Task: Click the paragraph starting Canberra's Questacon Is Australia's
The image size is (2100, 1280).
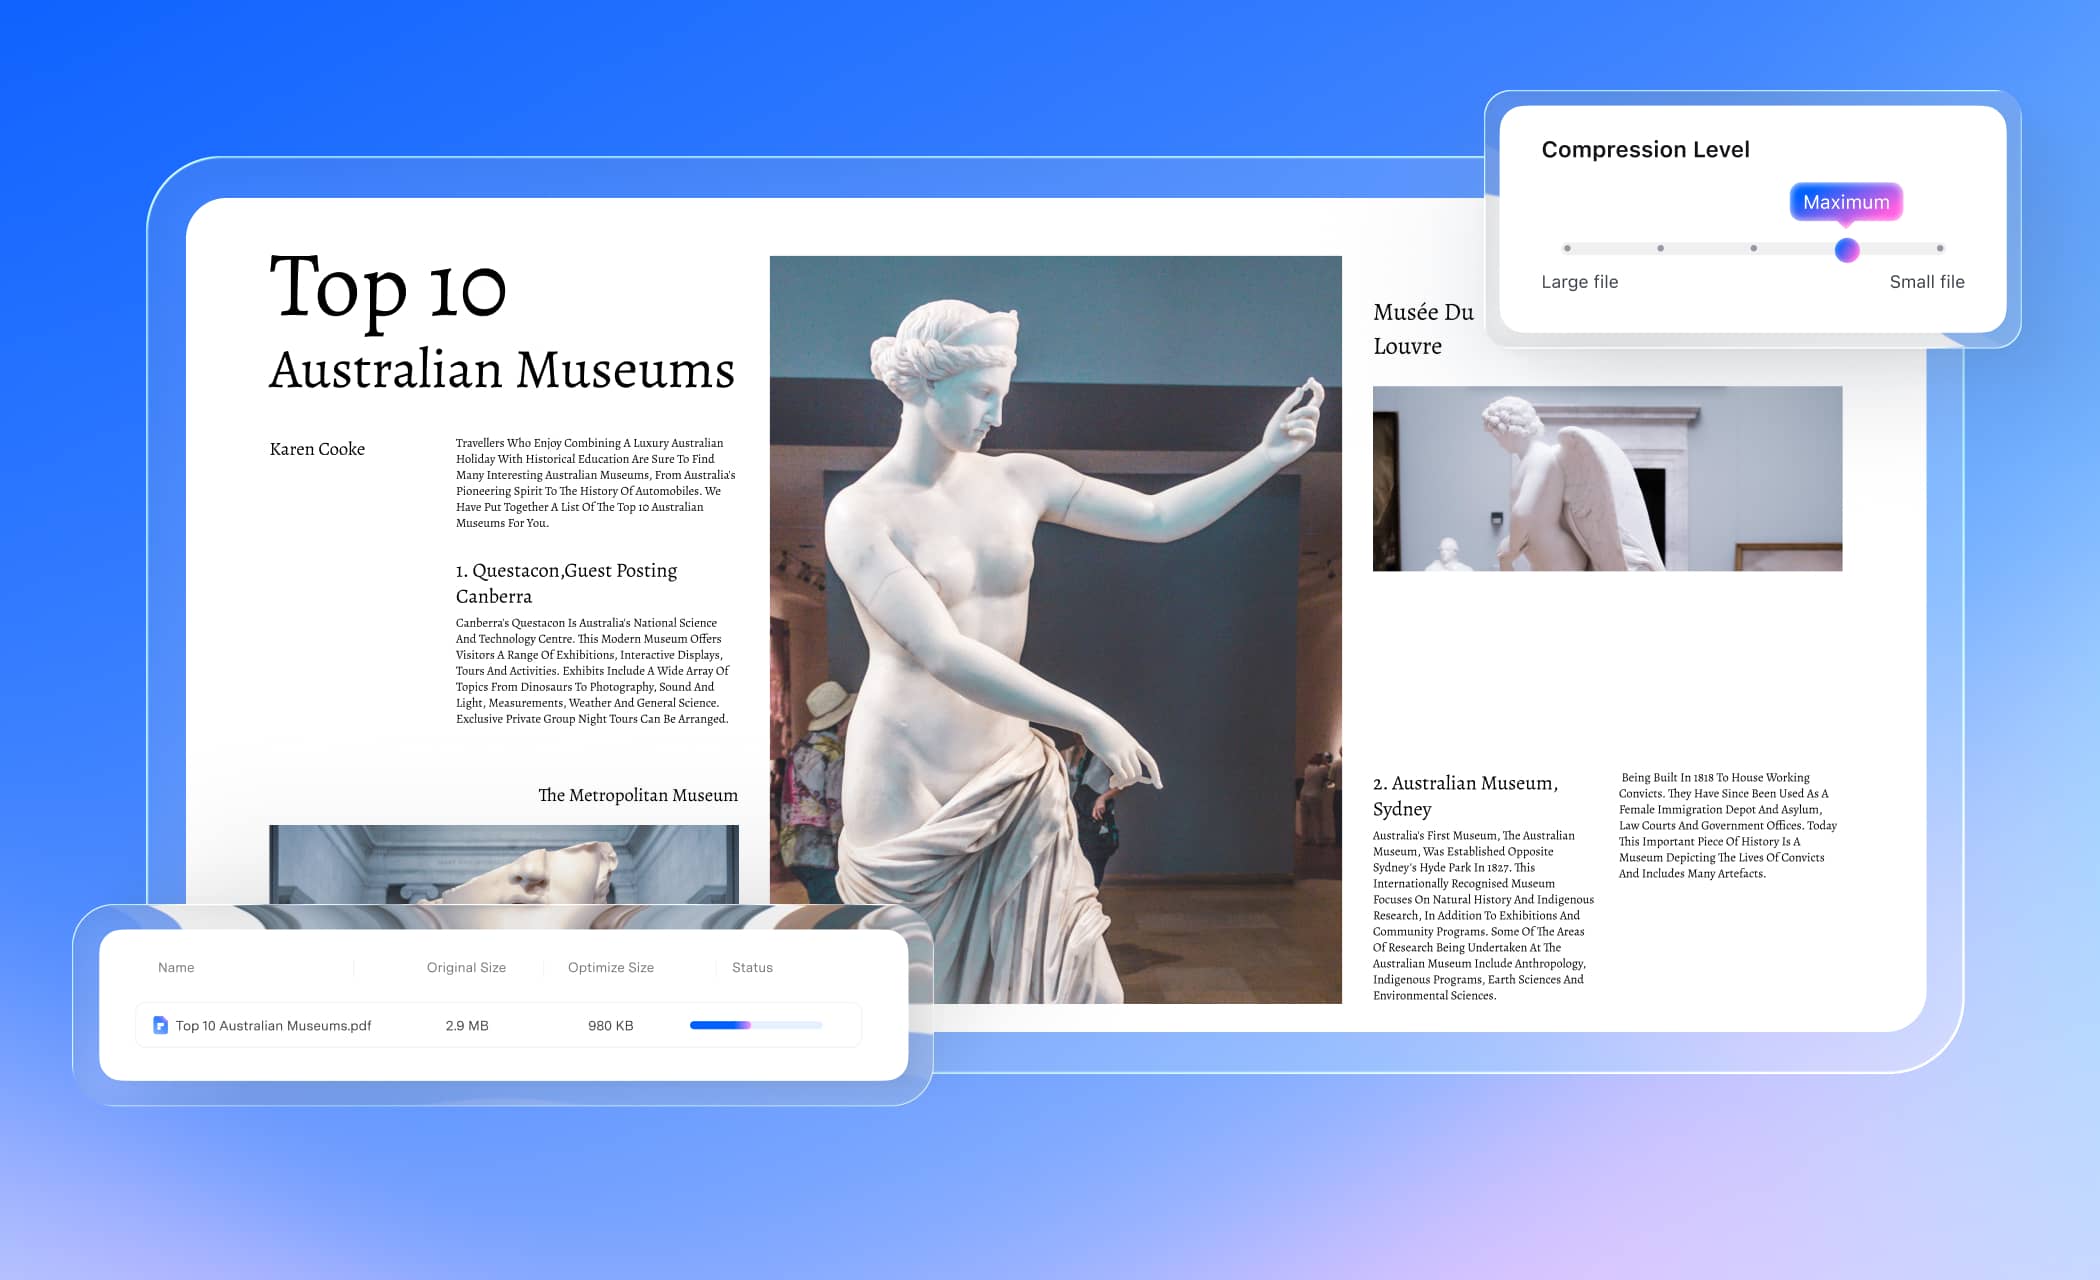Action: pos(593,671)
